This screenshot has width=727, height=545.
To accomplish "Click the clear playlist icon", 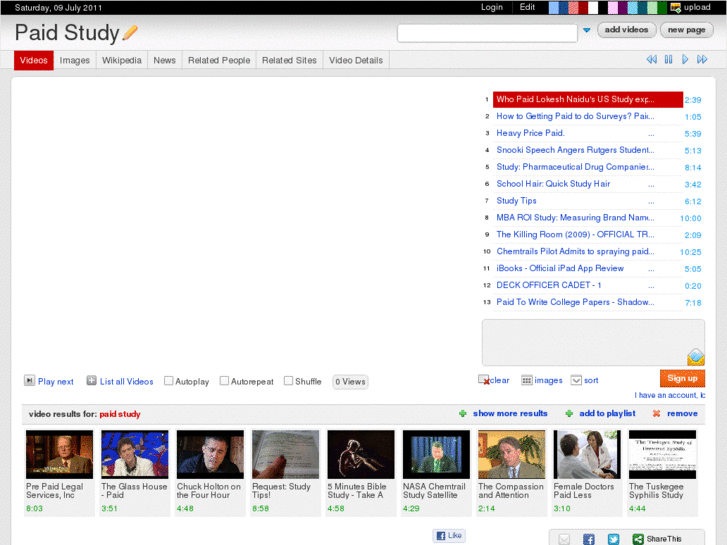I will (x=484, y=380).
